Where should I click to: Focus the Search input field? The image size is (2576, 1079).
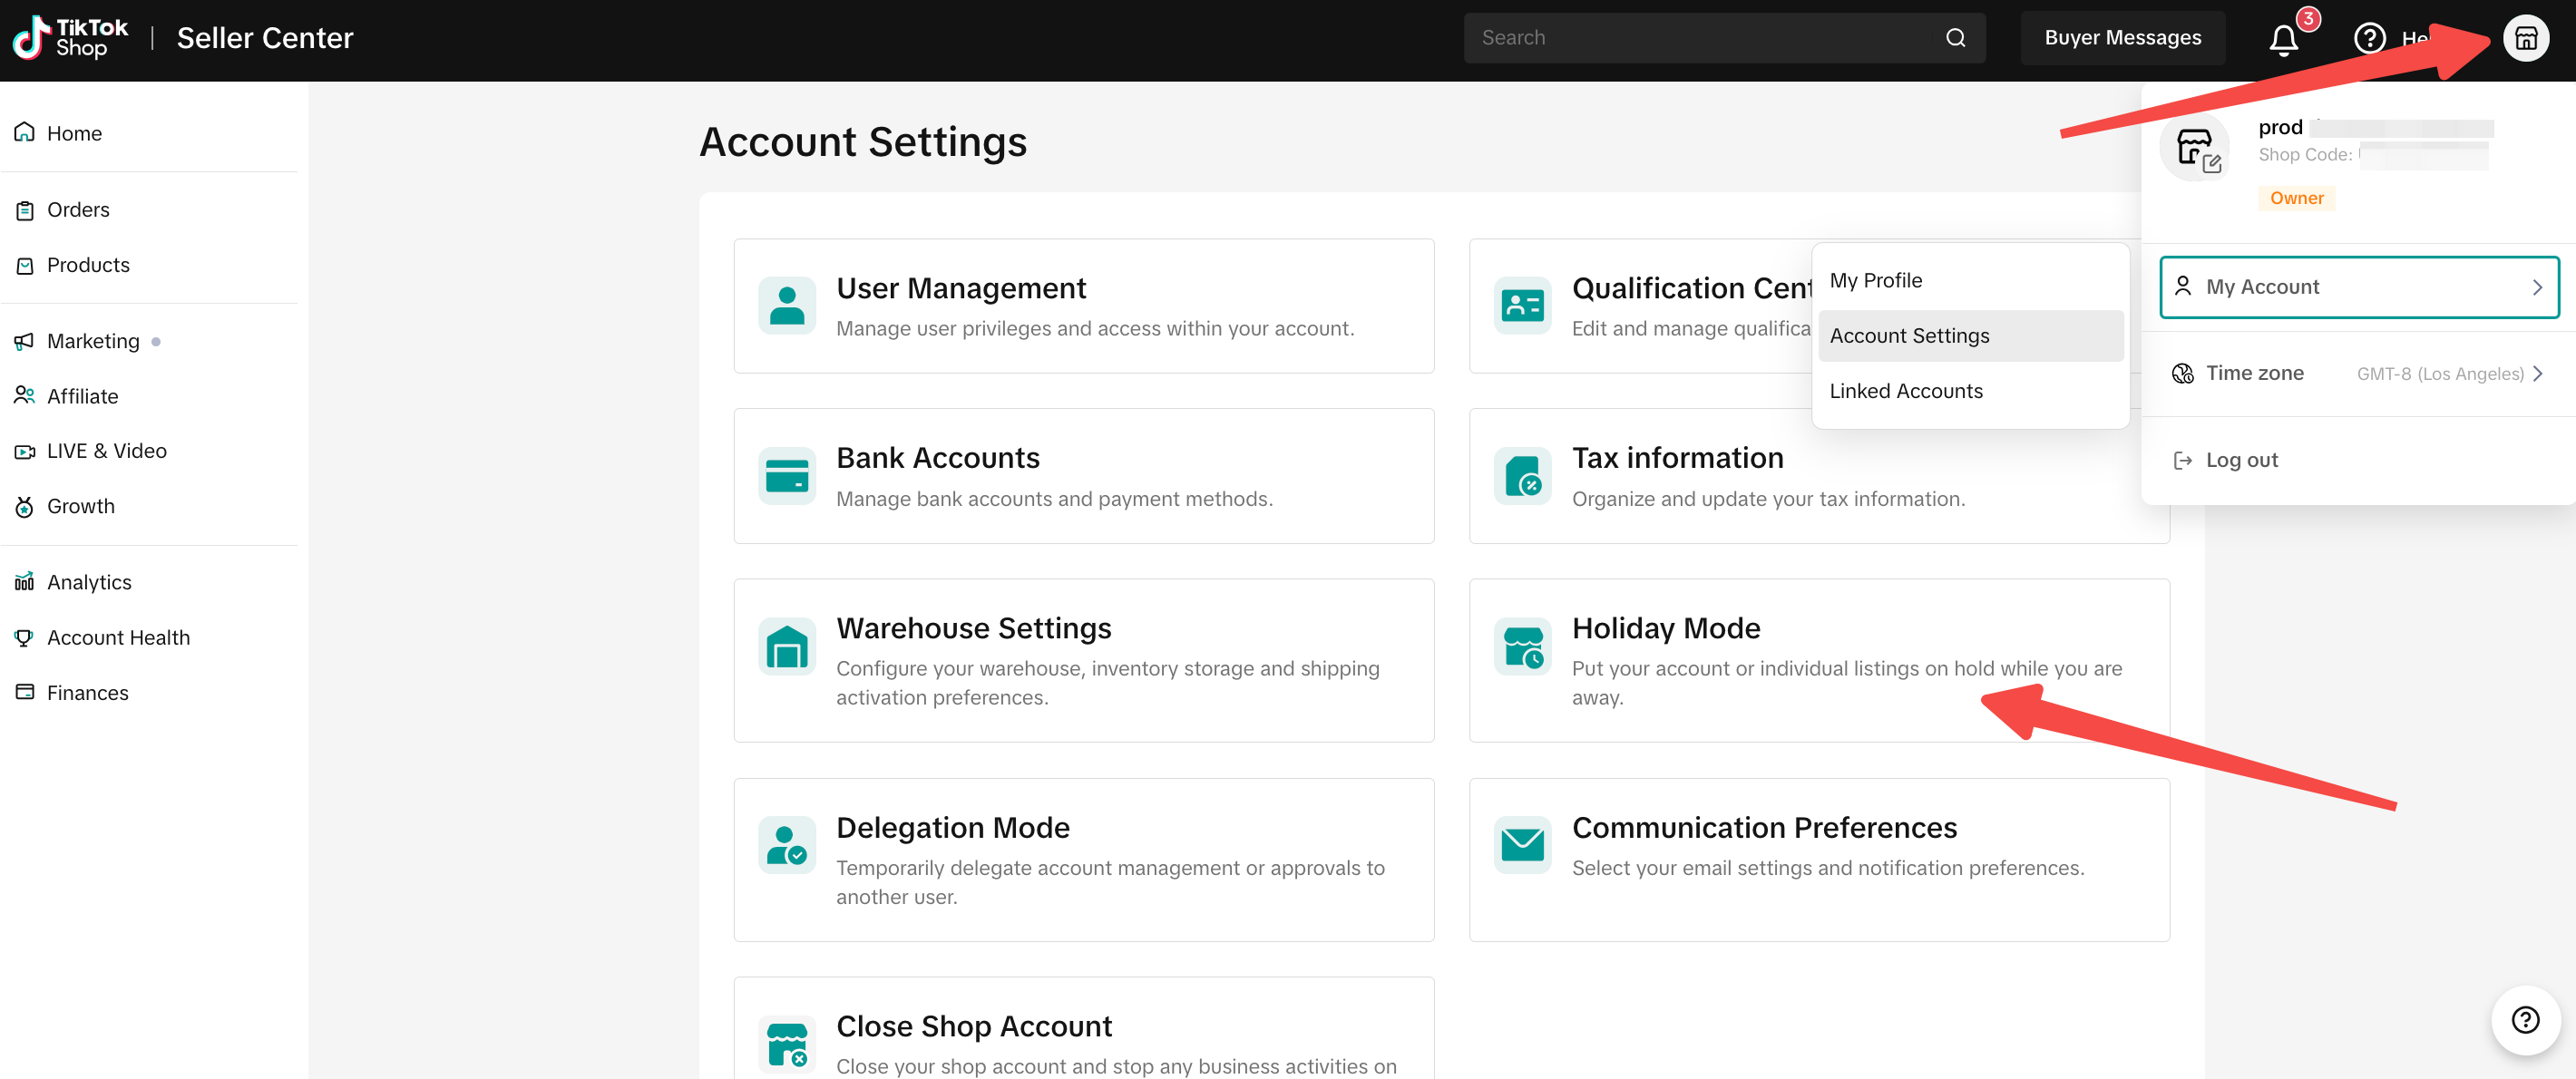pyautogui.click(x=1700, y=38)
